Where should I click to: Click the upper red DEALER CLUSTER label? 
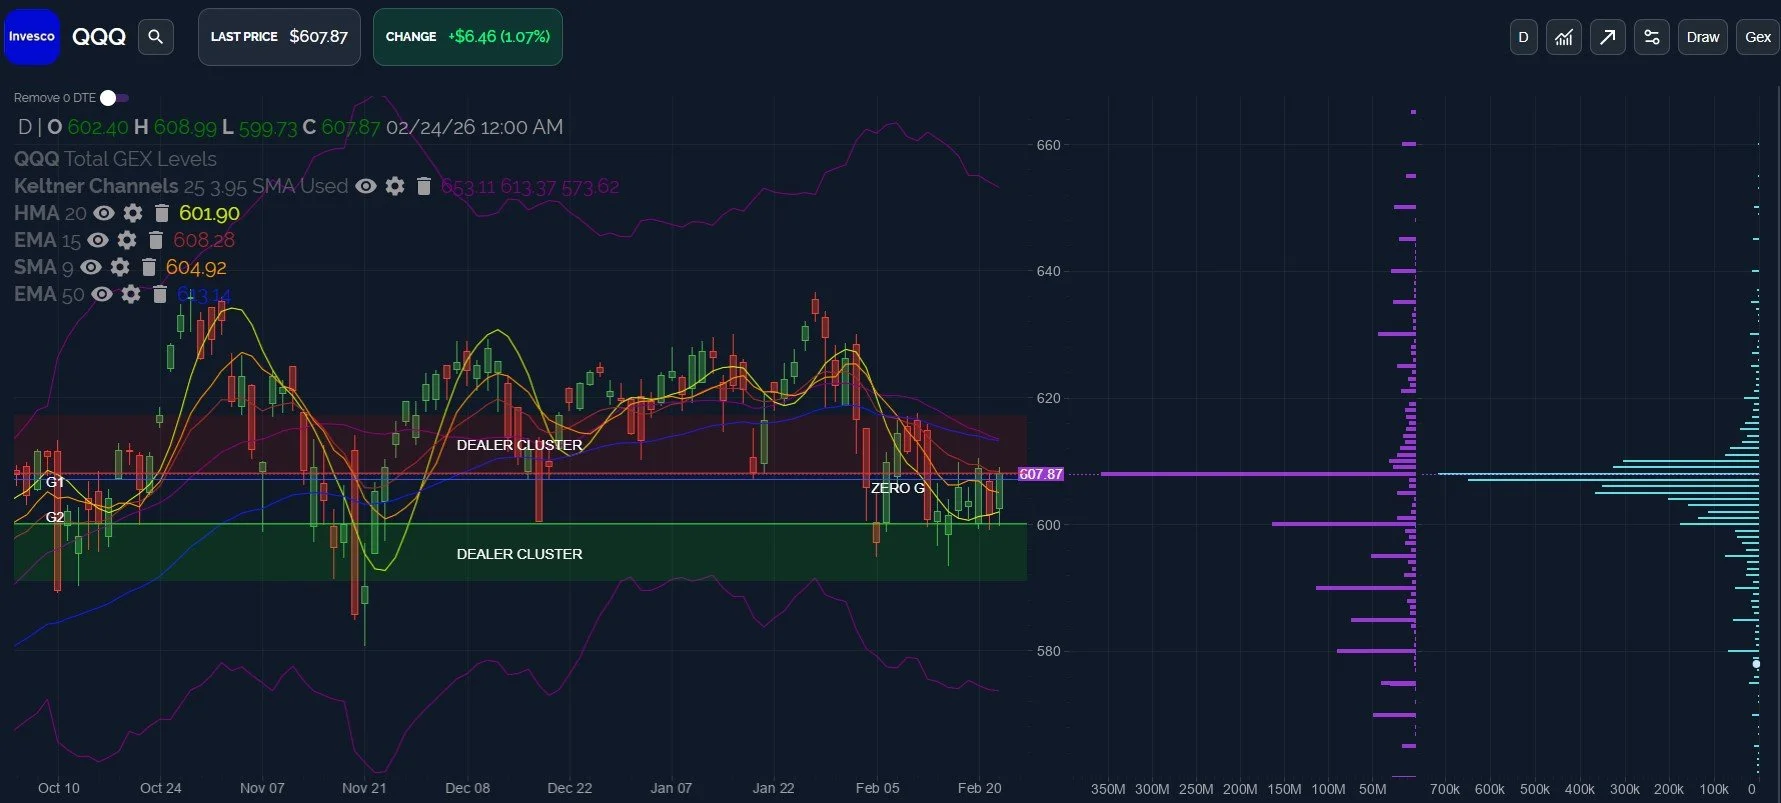pos(519,445)
